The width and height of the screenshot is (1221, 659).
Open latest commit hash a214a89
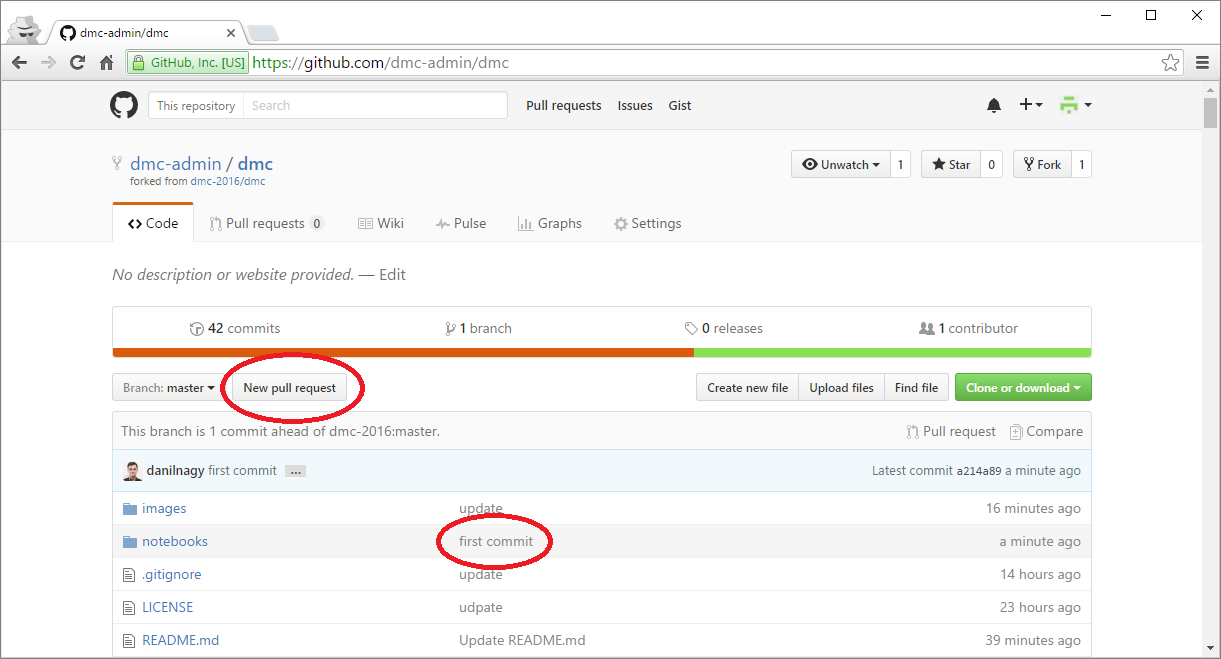[x=979, y=471]
